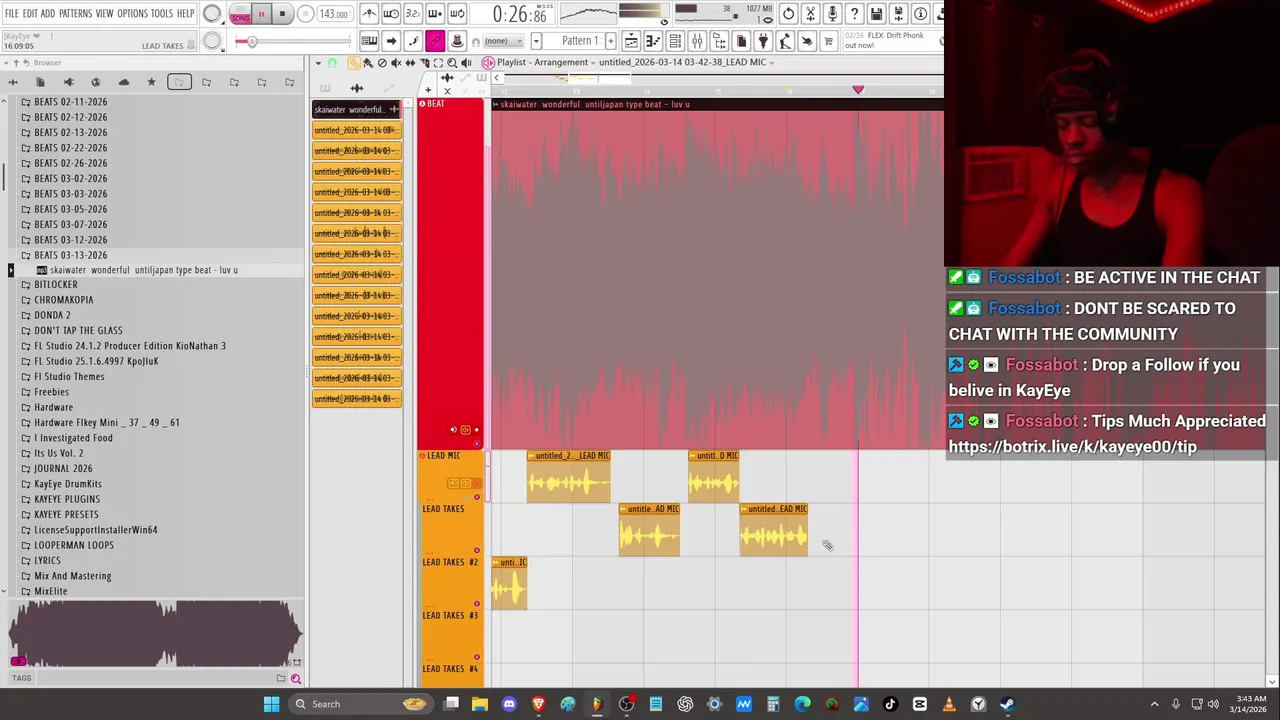Image resolution: width=1280 pixels, height=720 pixels.
Task: Switch the PAT/SONG mode toggle
Action: pos(240,14)
